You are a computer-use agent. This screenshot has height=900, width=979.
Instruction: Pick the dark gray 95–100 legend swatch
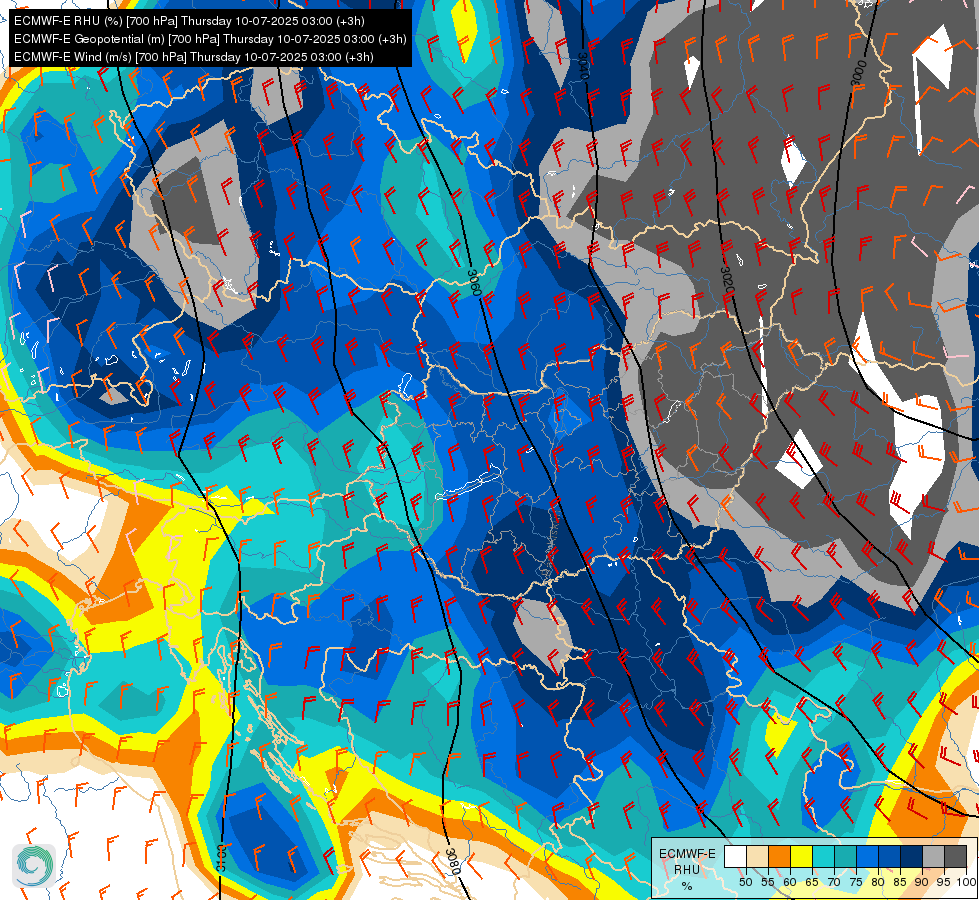(956, 856)
